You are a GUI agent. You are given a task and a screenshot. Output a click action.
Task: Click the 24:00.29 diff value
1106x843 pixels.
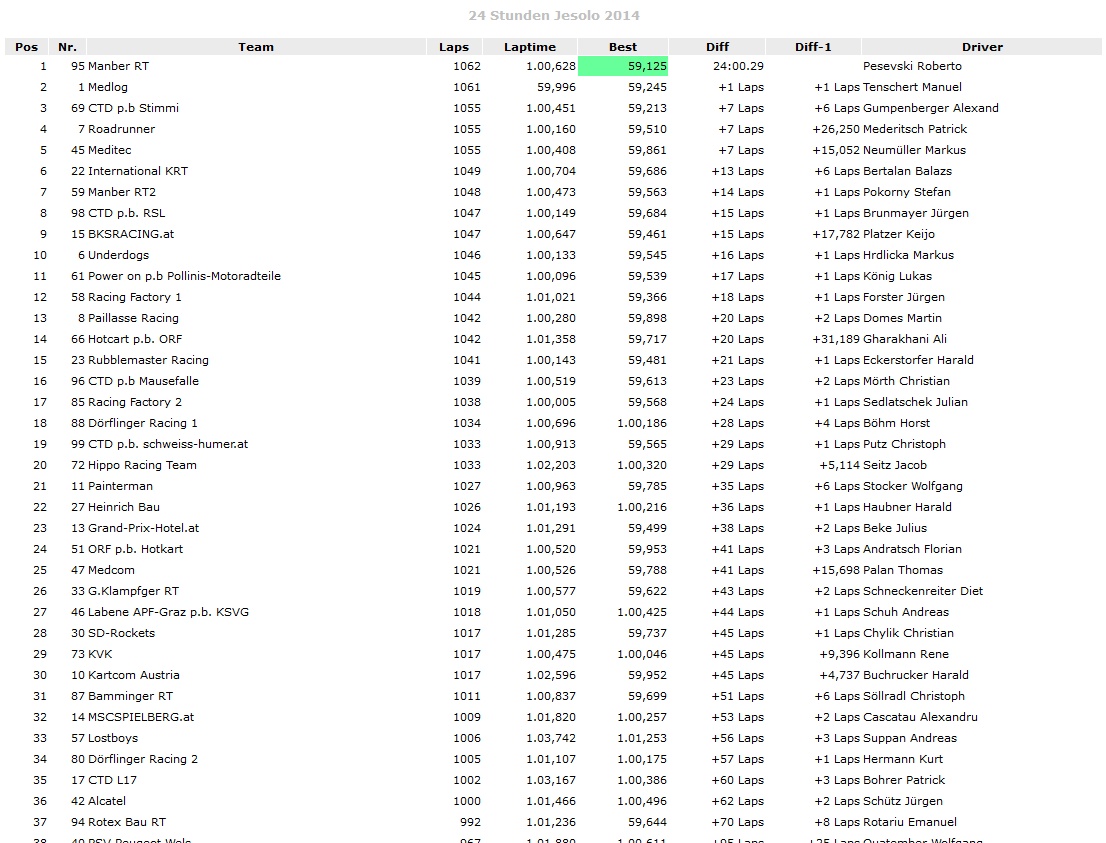pyautogui.click(x=738, y=66)
